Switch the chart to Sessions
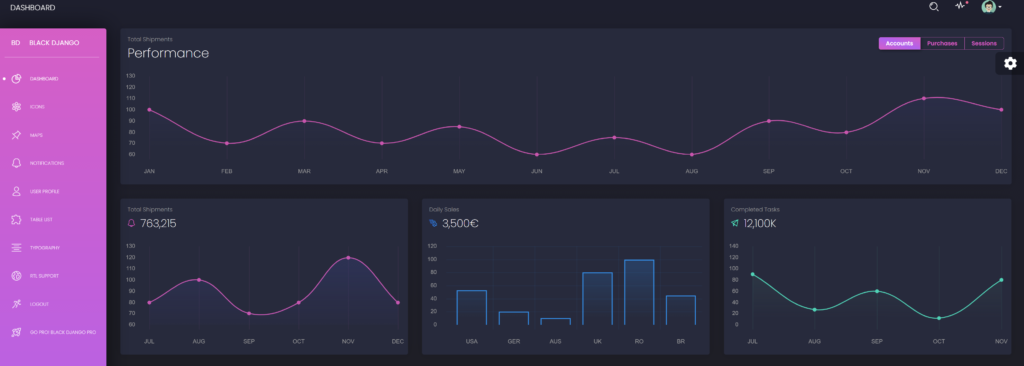This screenshot has height=366, width=1024. [984, 43]
